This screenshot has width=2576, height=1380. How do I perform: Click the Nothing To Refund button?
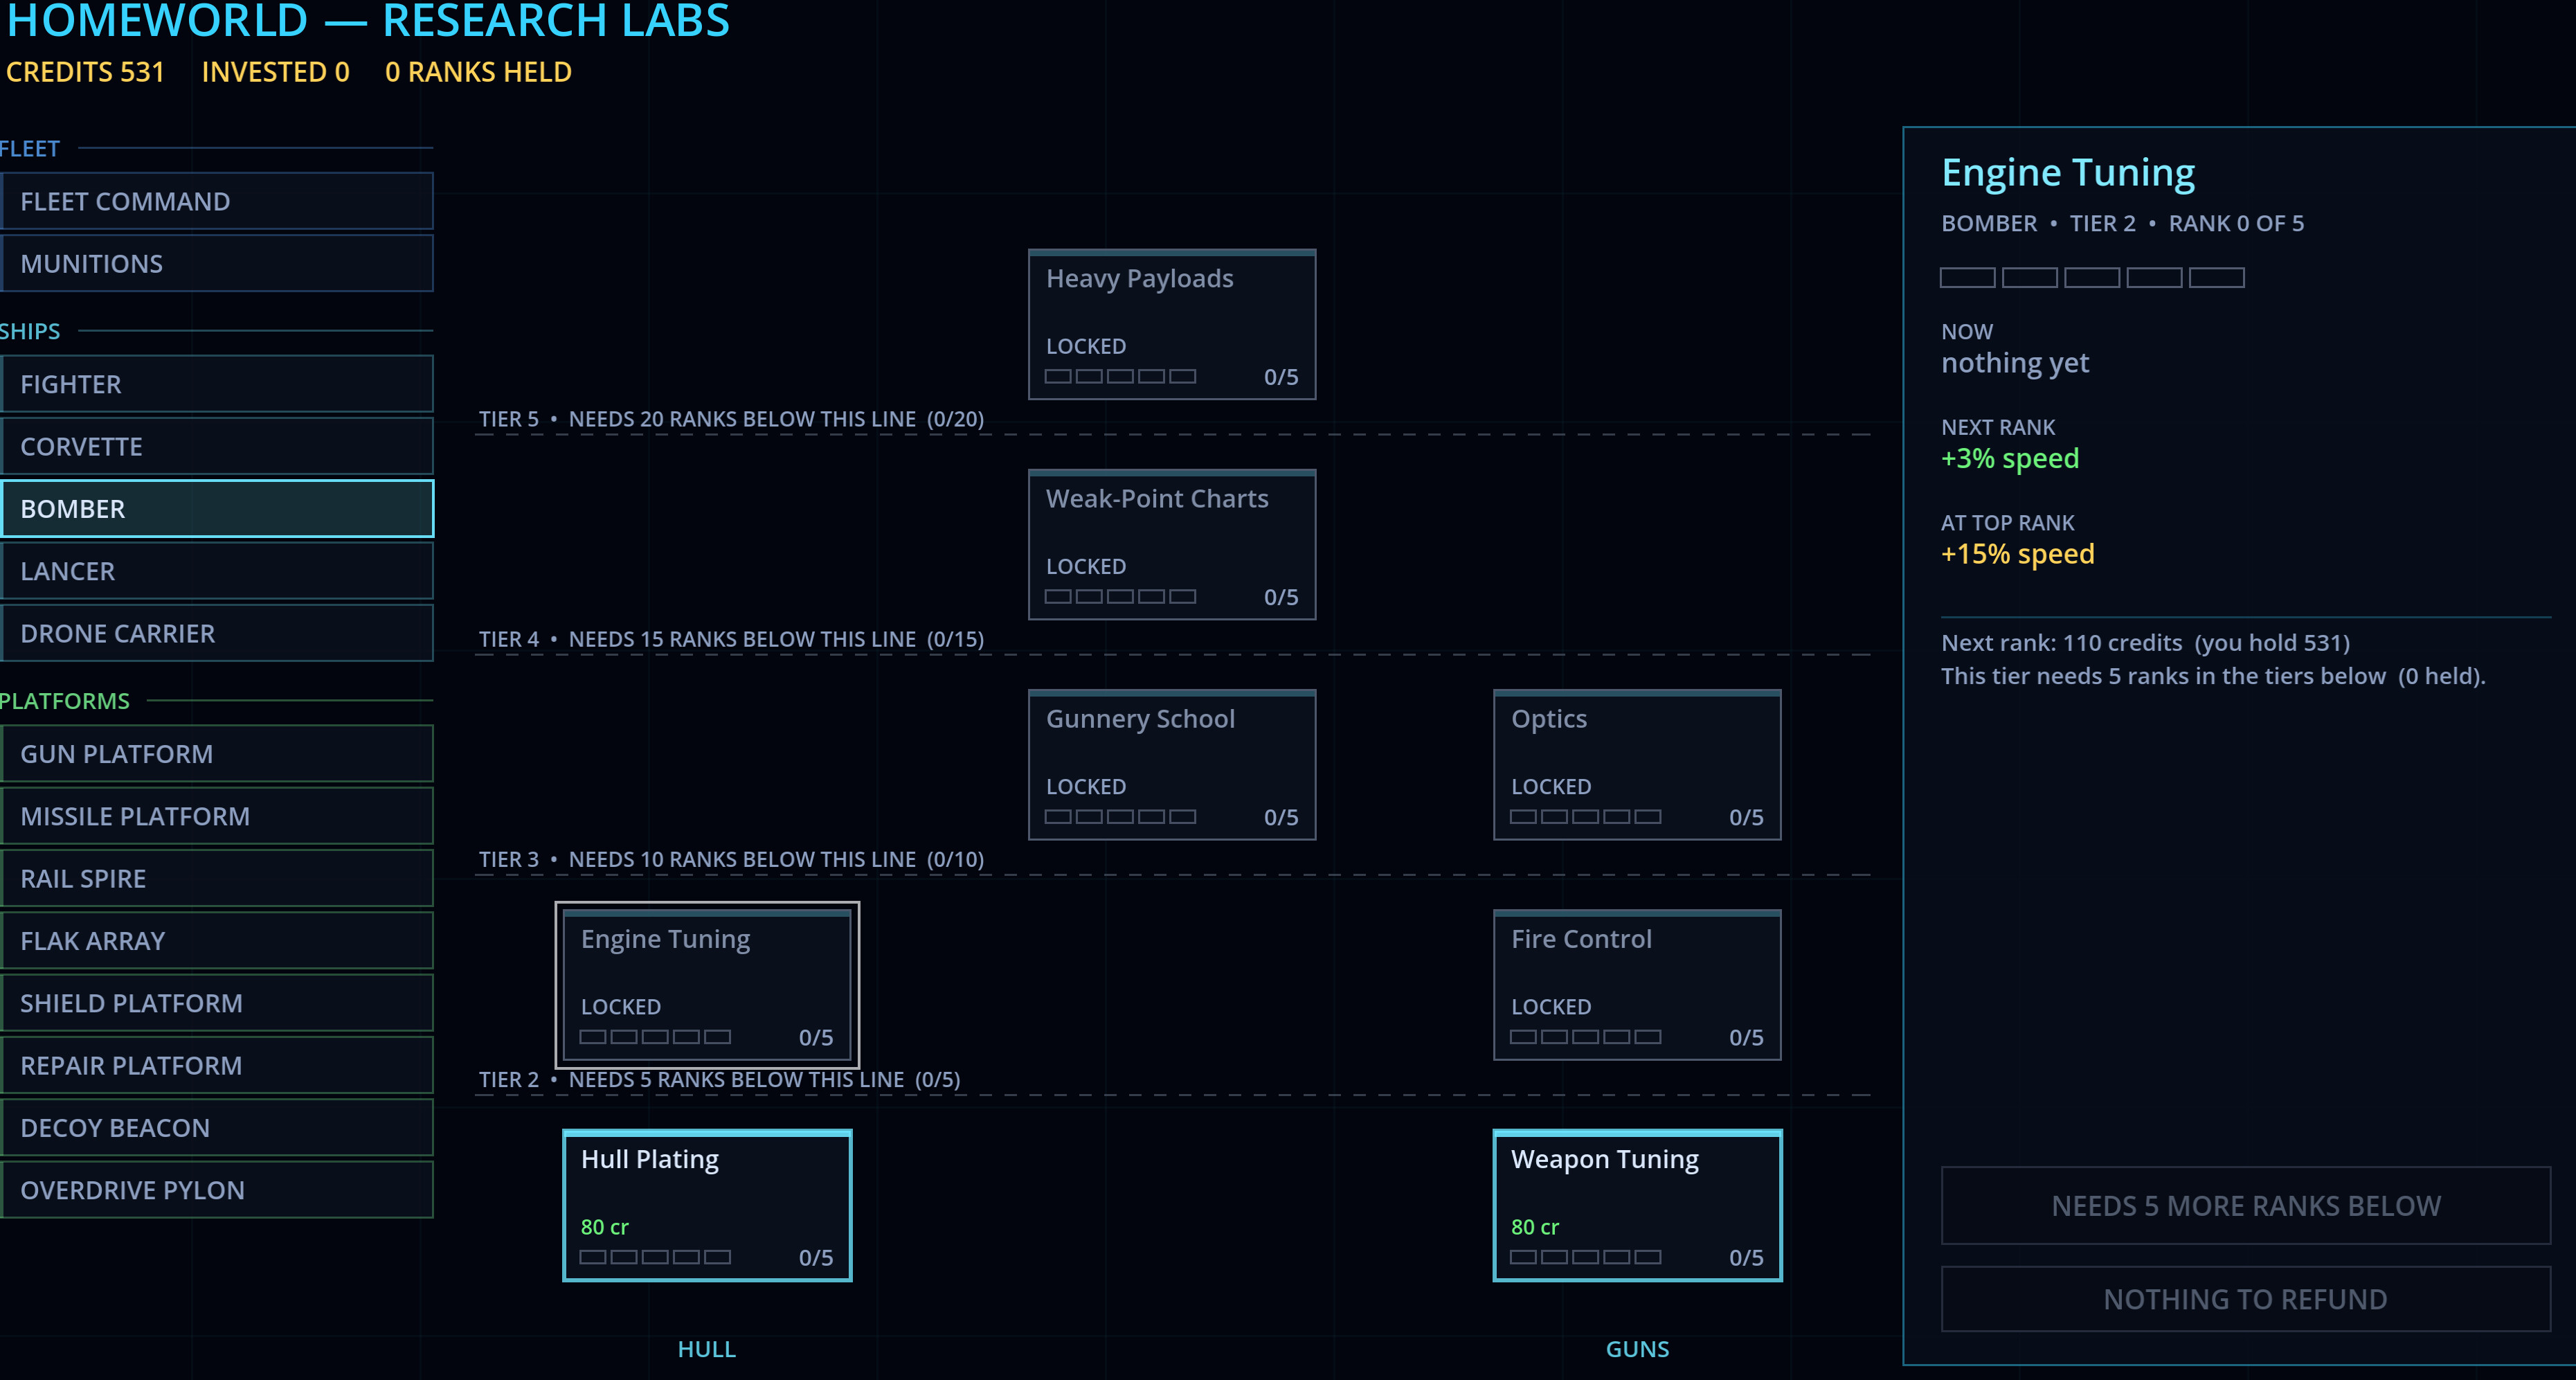click(x=2246, y=1298)
